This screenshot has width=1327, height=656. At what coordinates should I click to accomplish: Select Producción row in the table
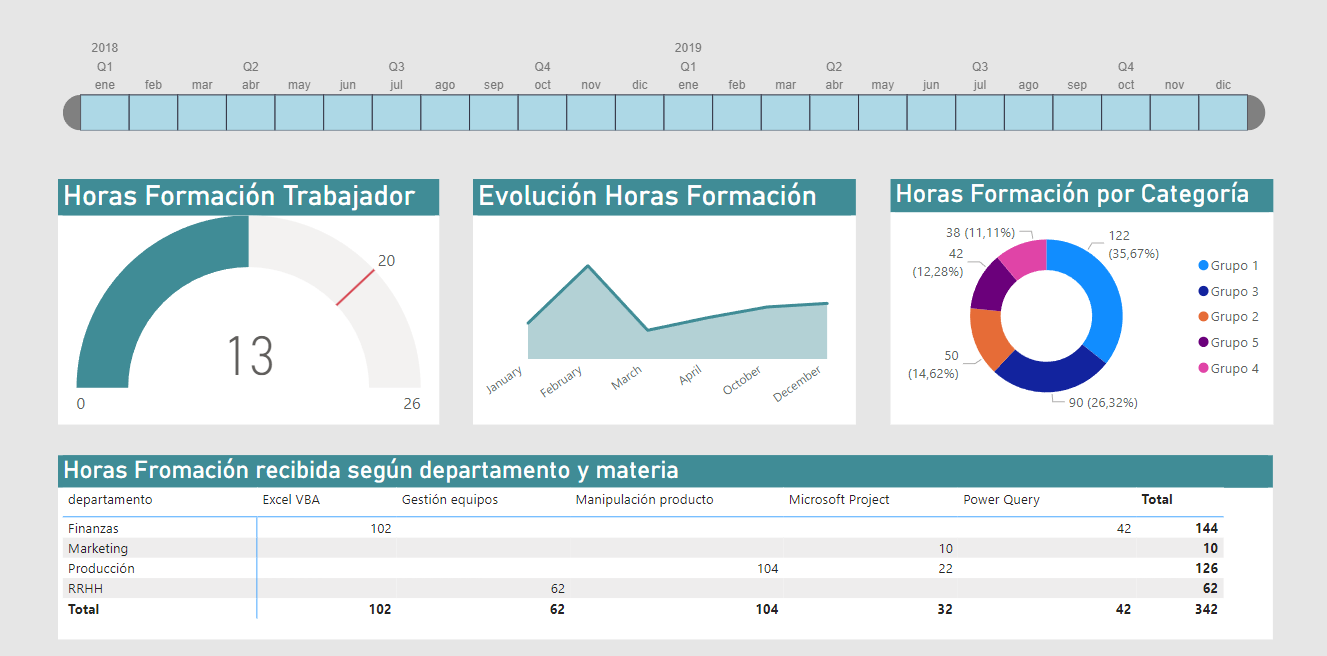pos(101,568)
